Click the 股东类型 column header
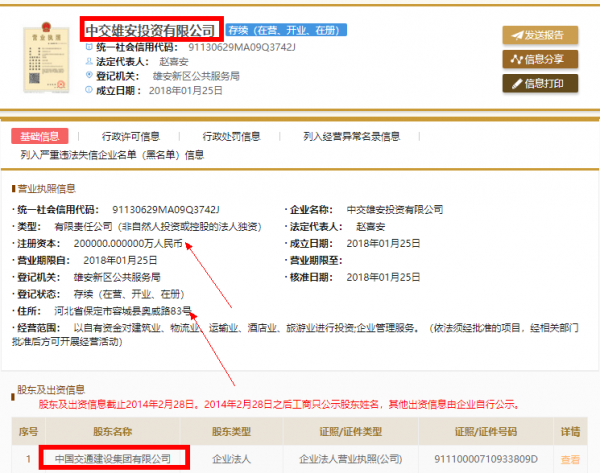This screenshot has width=600, height=473. click(231, 432)
